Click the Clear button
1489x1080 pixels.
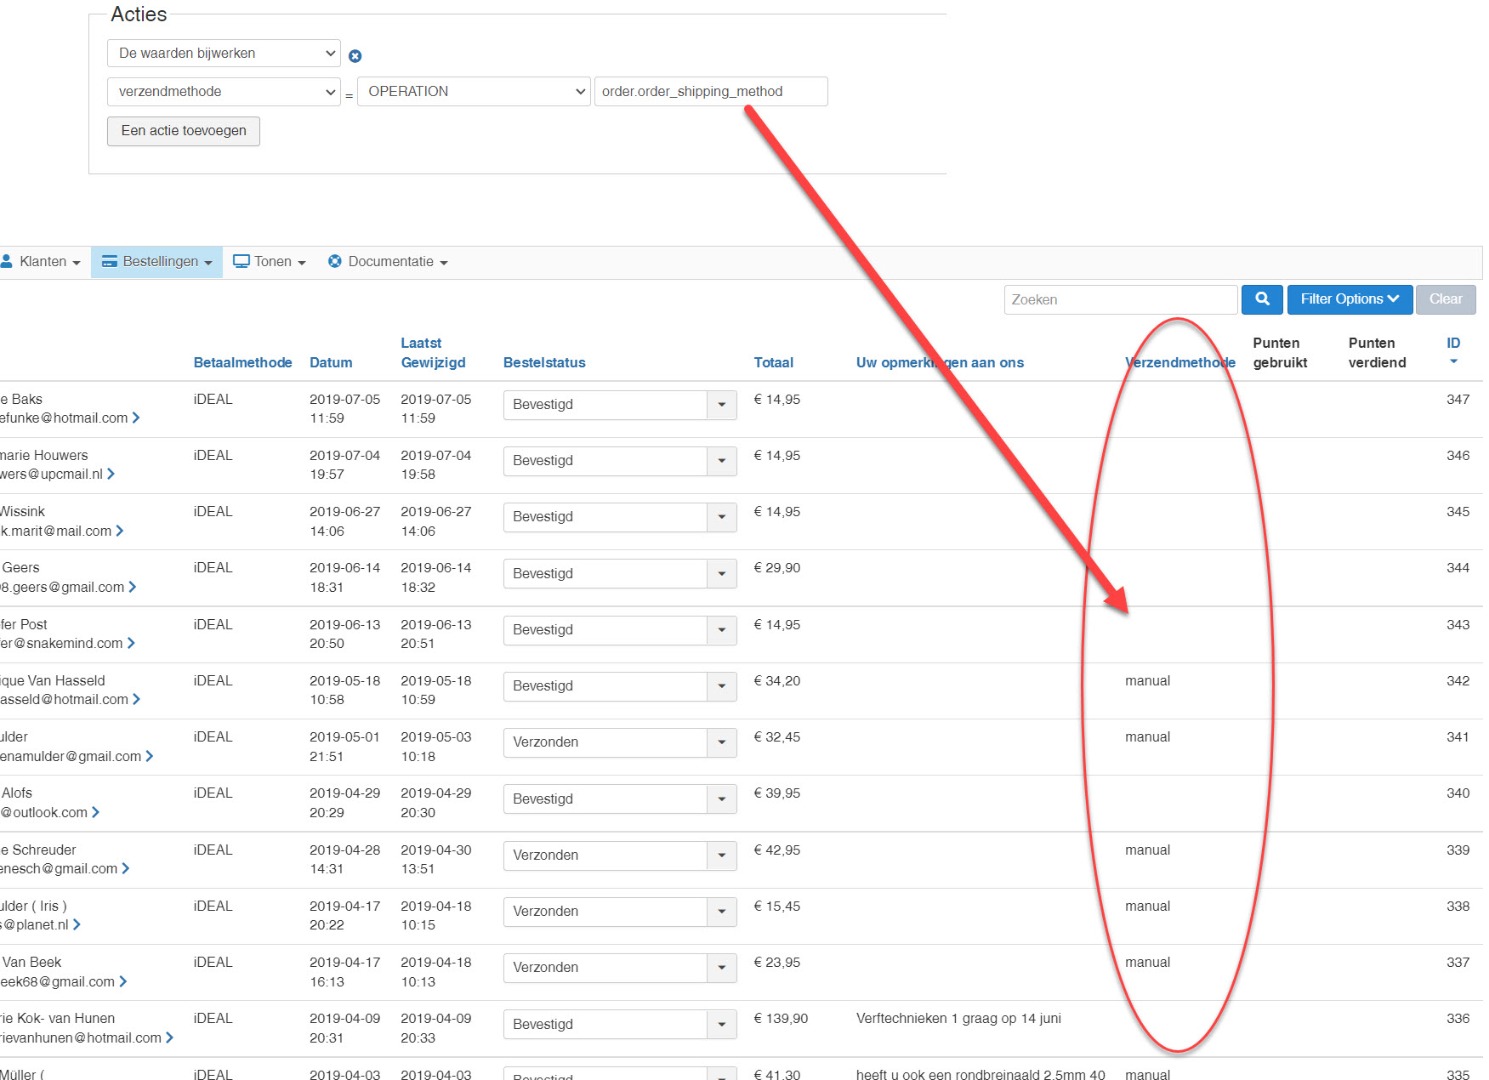(x=1445, y=299)
